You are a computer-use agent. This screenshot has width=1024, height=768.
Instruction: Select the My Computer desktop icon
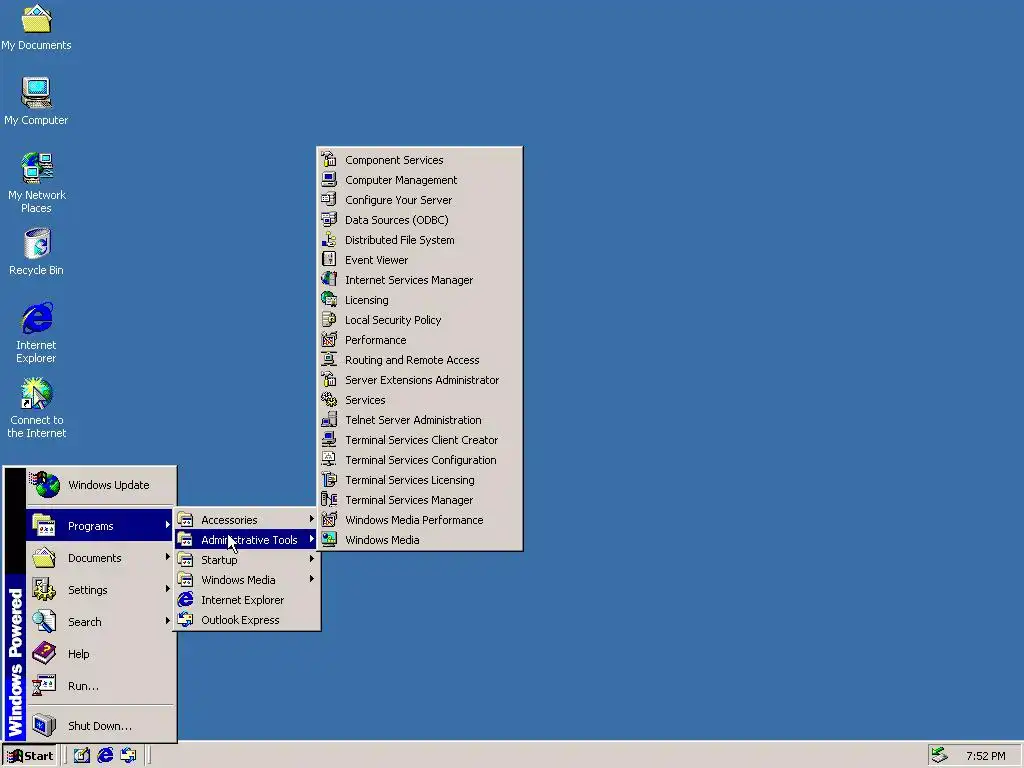click(36, 101)
